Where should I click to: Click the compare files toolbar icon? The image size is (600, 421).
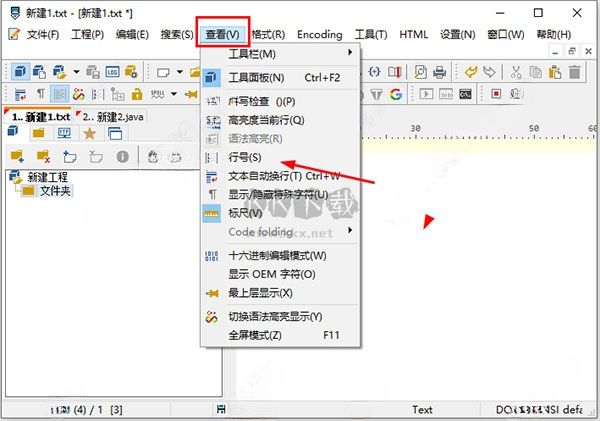click(x=394, y=72)
